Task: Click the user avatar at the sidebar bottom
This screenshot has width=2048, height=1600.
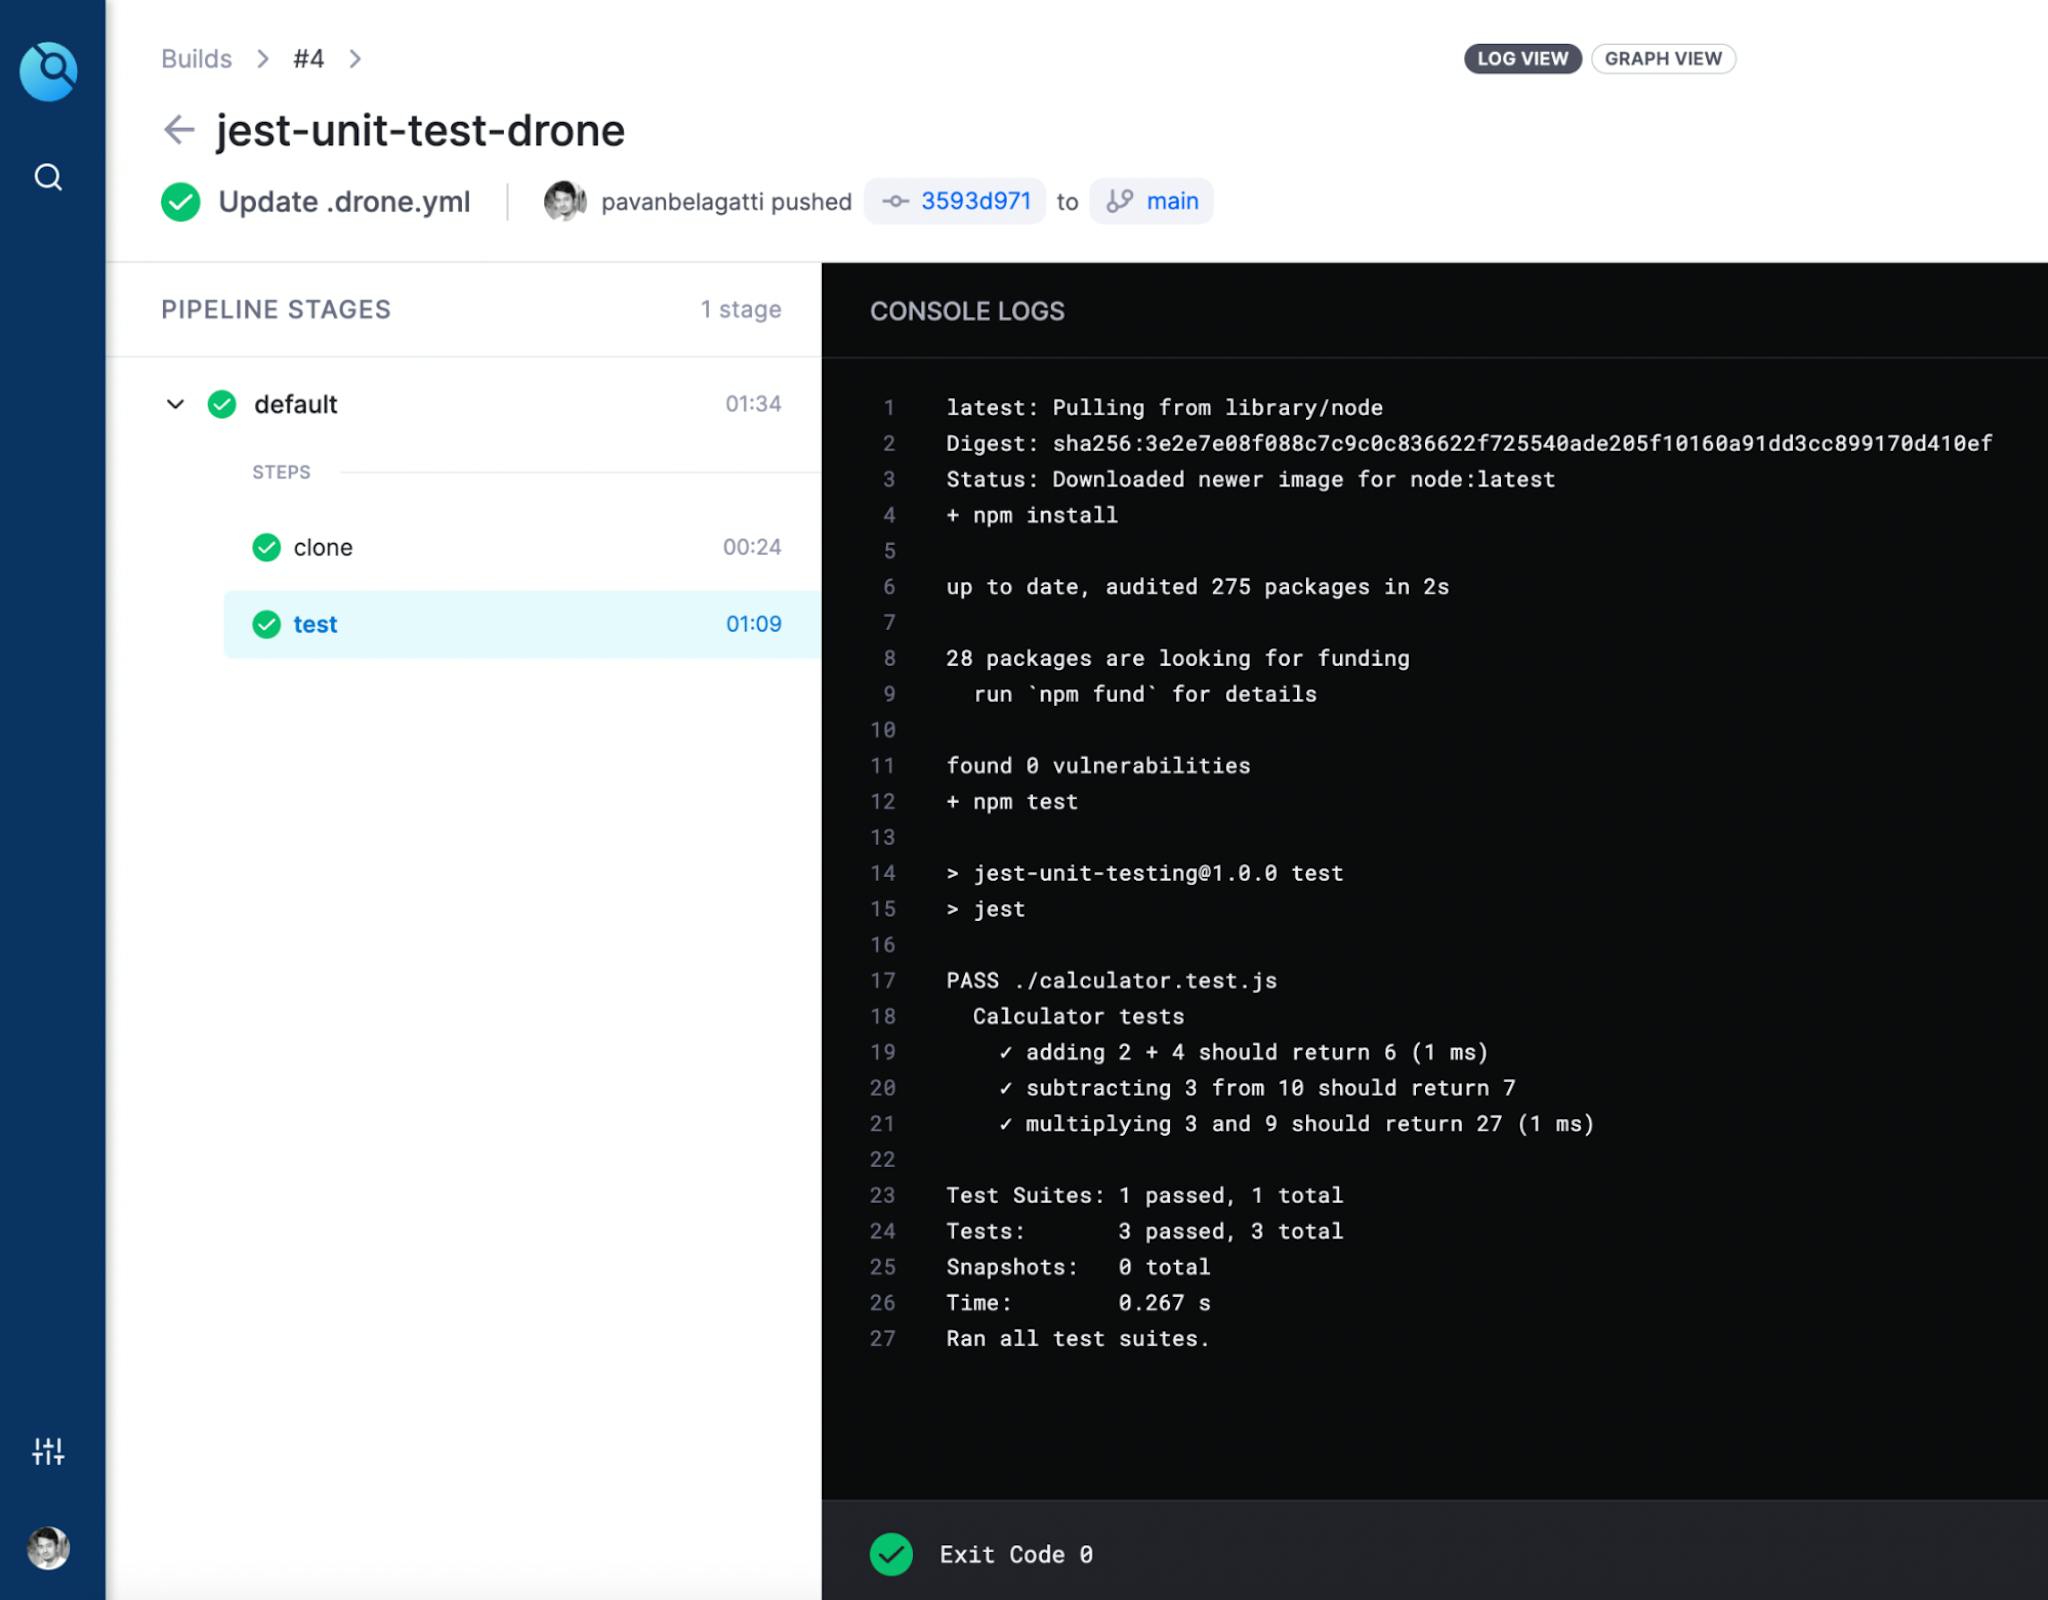Action: [x=48, y=1548]
